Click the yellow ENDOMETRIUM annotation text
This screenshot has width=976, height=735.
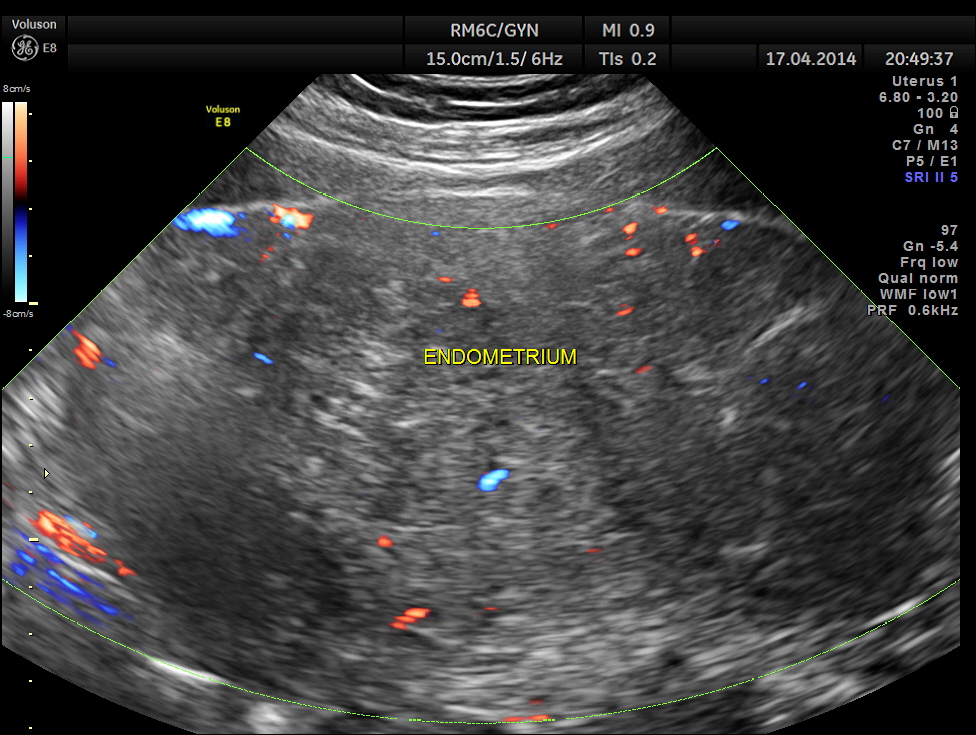500,357
